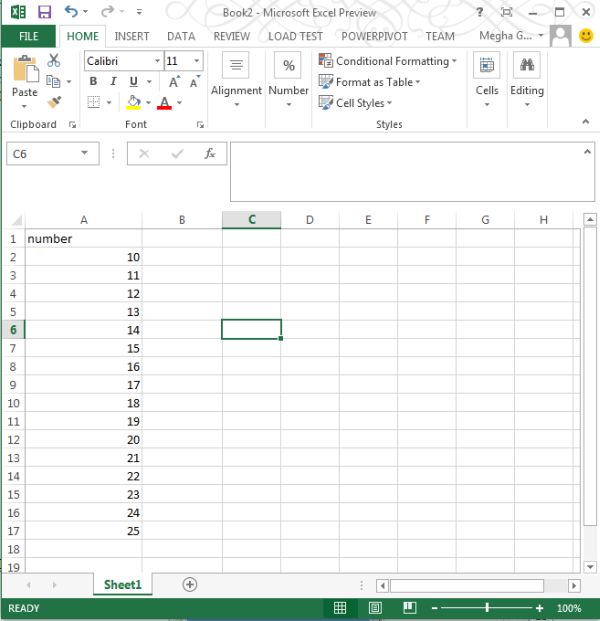Add a new sheet with plus icon
Image resolution: width=600 pixels, height=621 pixels.
[190, 584]
